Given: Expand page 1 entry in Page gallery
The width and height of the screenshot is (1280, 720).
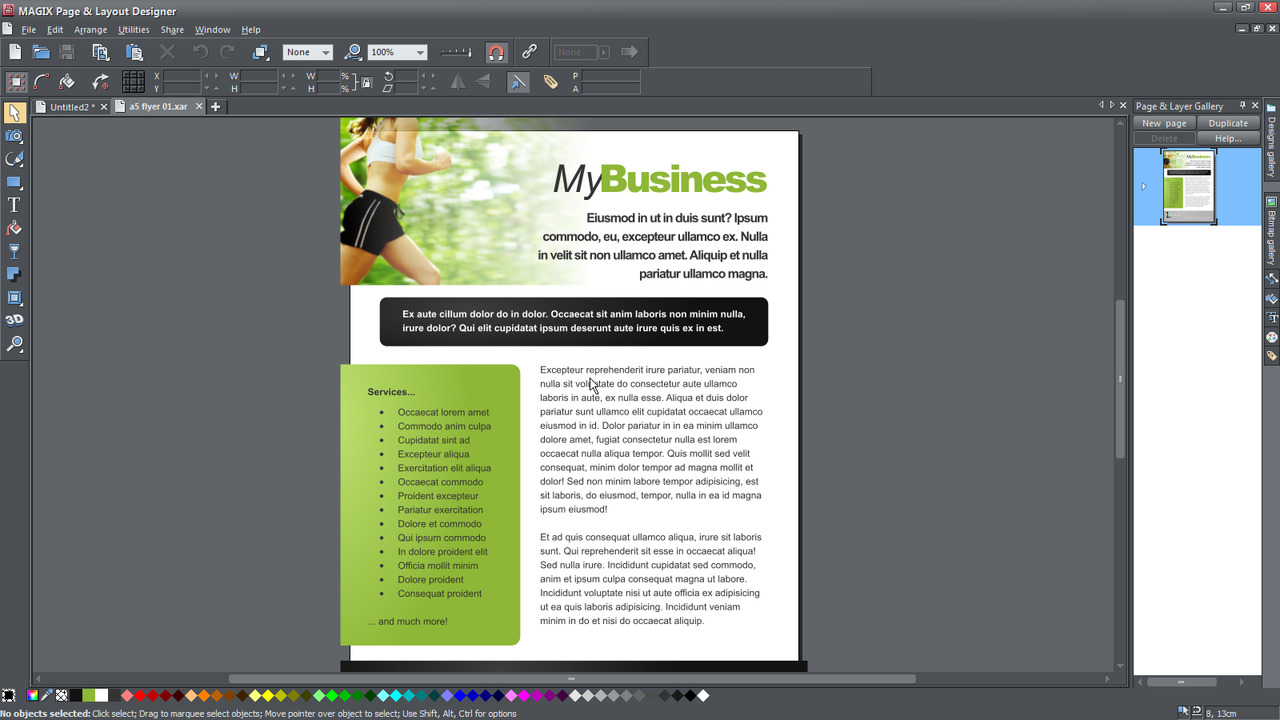Looking at the screenshot, I should pyautogui.click(x=1143, y=186).
